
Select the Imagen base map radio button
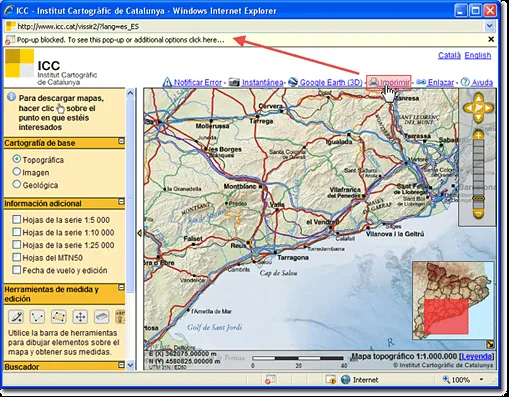(17, 172)
